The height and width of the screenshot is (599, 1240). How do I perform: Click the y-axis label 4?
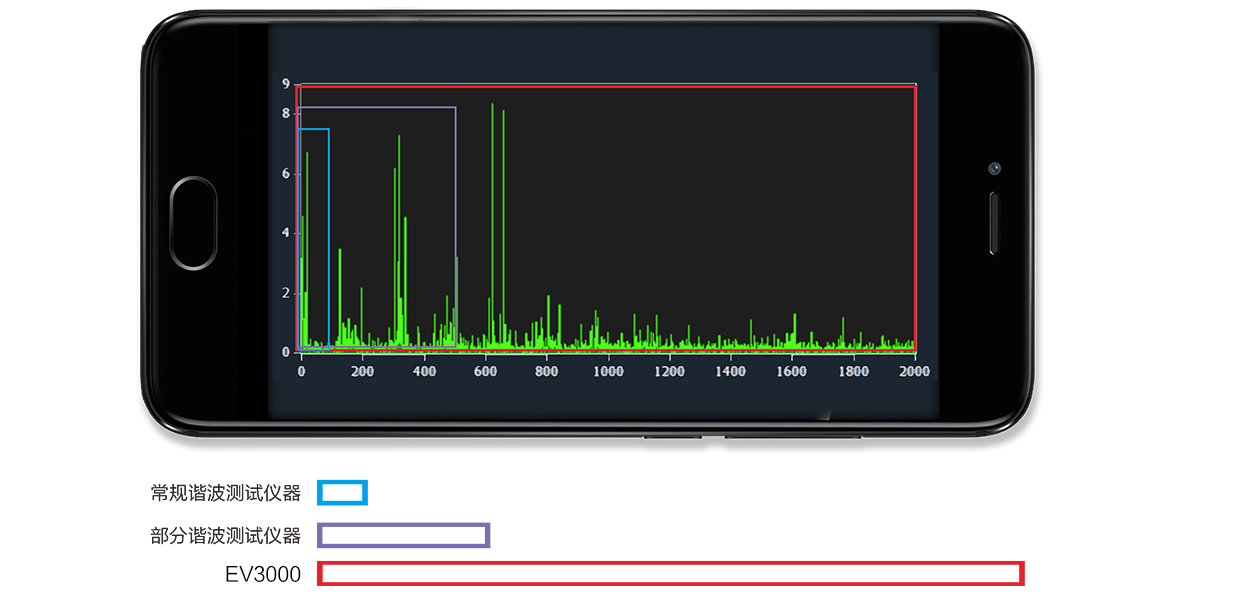pyautogui.click(x=285, y=233)
